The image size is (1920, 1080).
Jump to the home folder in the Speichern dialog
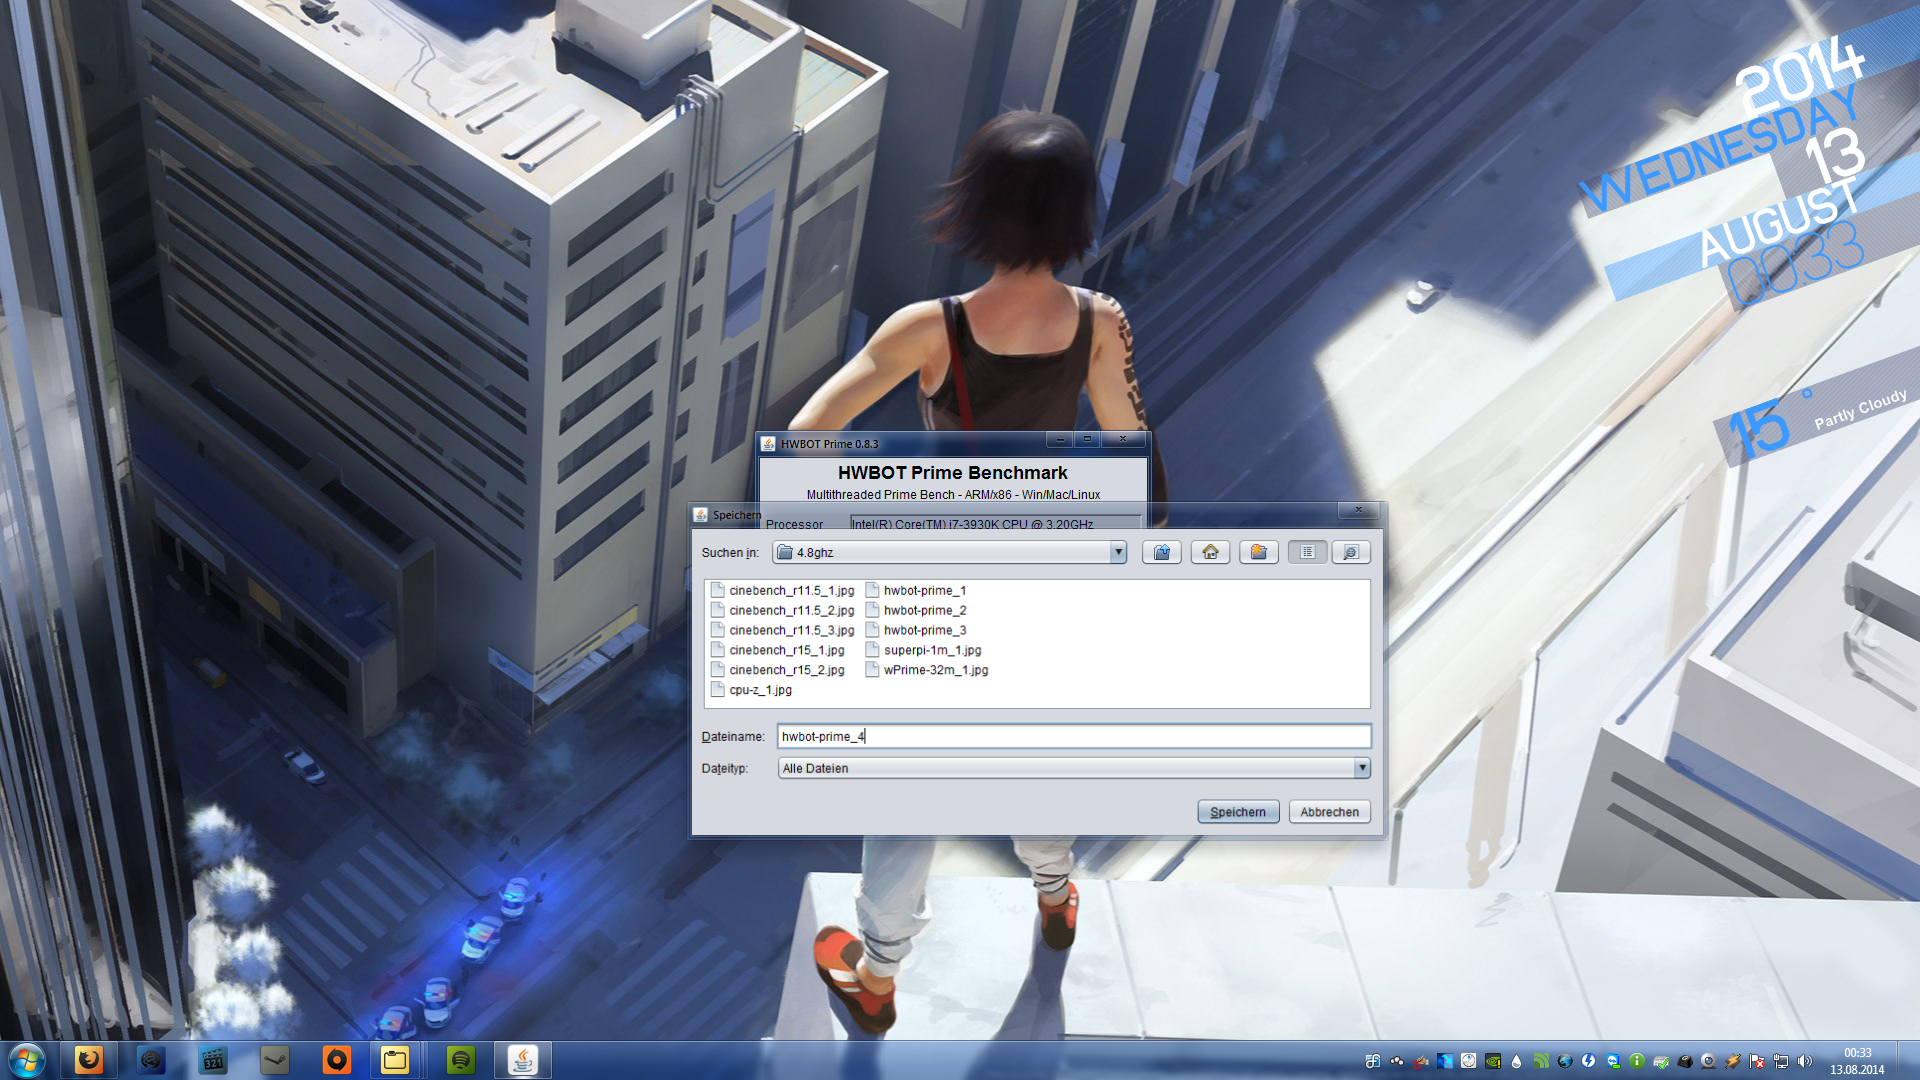click(1210, 552)
